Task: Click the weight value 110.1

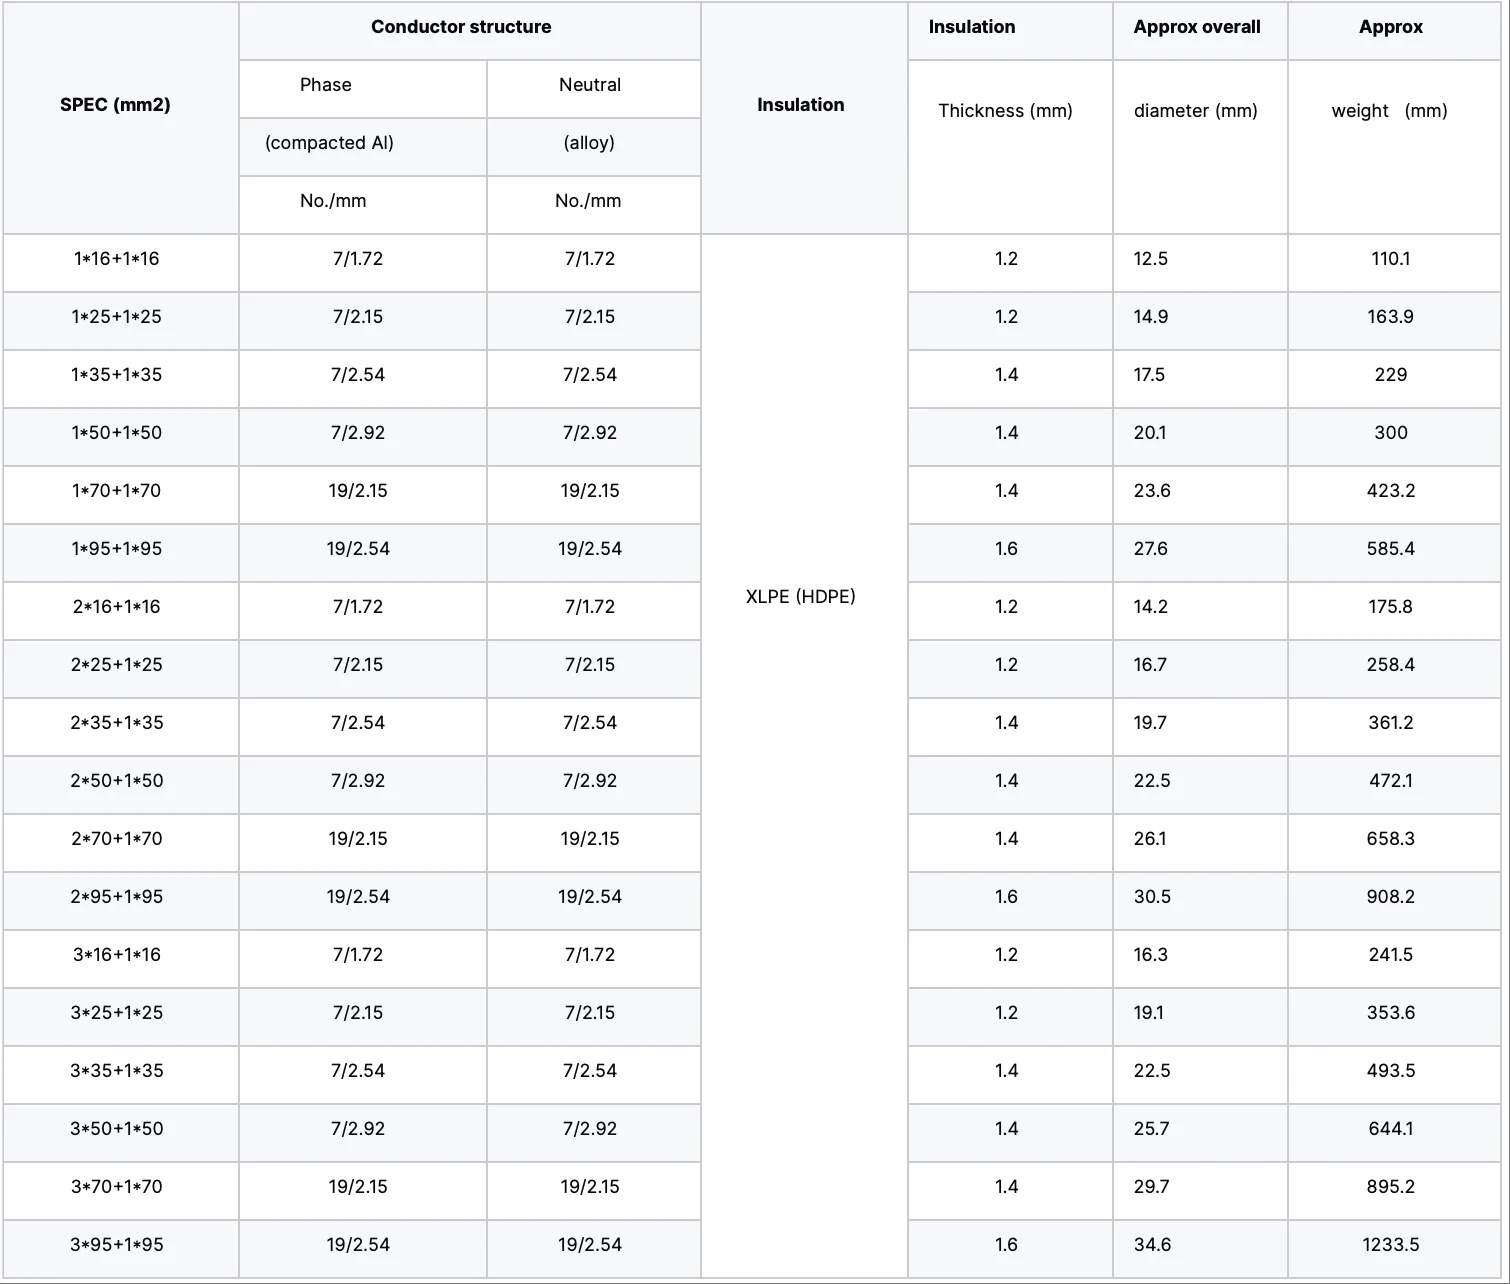Action: click(x=1390, y=259)
